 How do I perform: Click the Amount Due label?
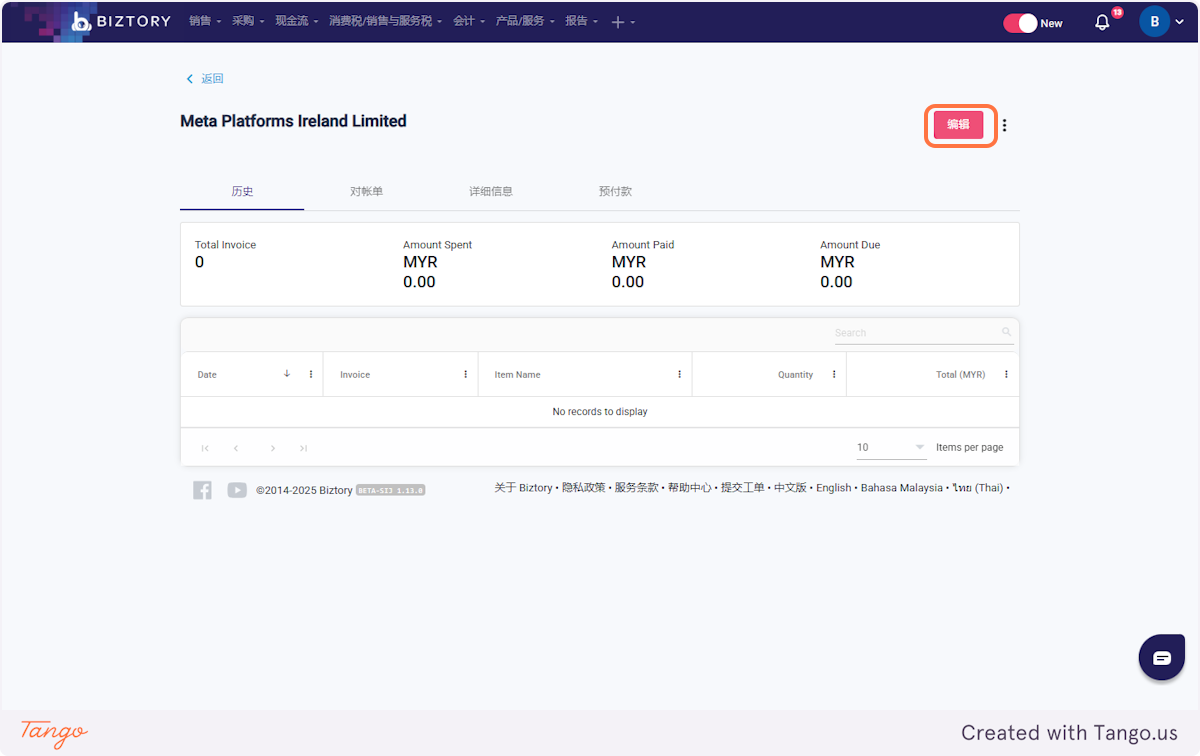pyautogui.click(x=850, y=245)
